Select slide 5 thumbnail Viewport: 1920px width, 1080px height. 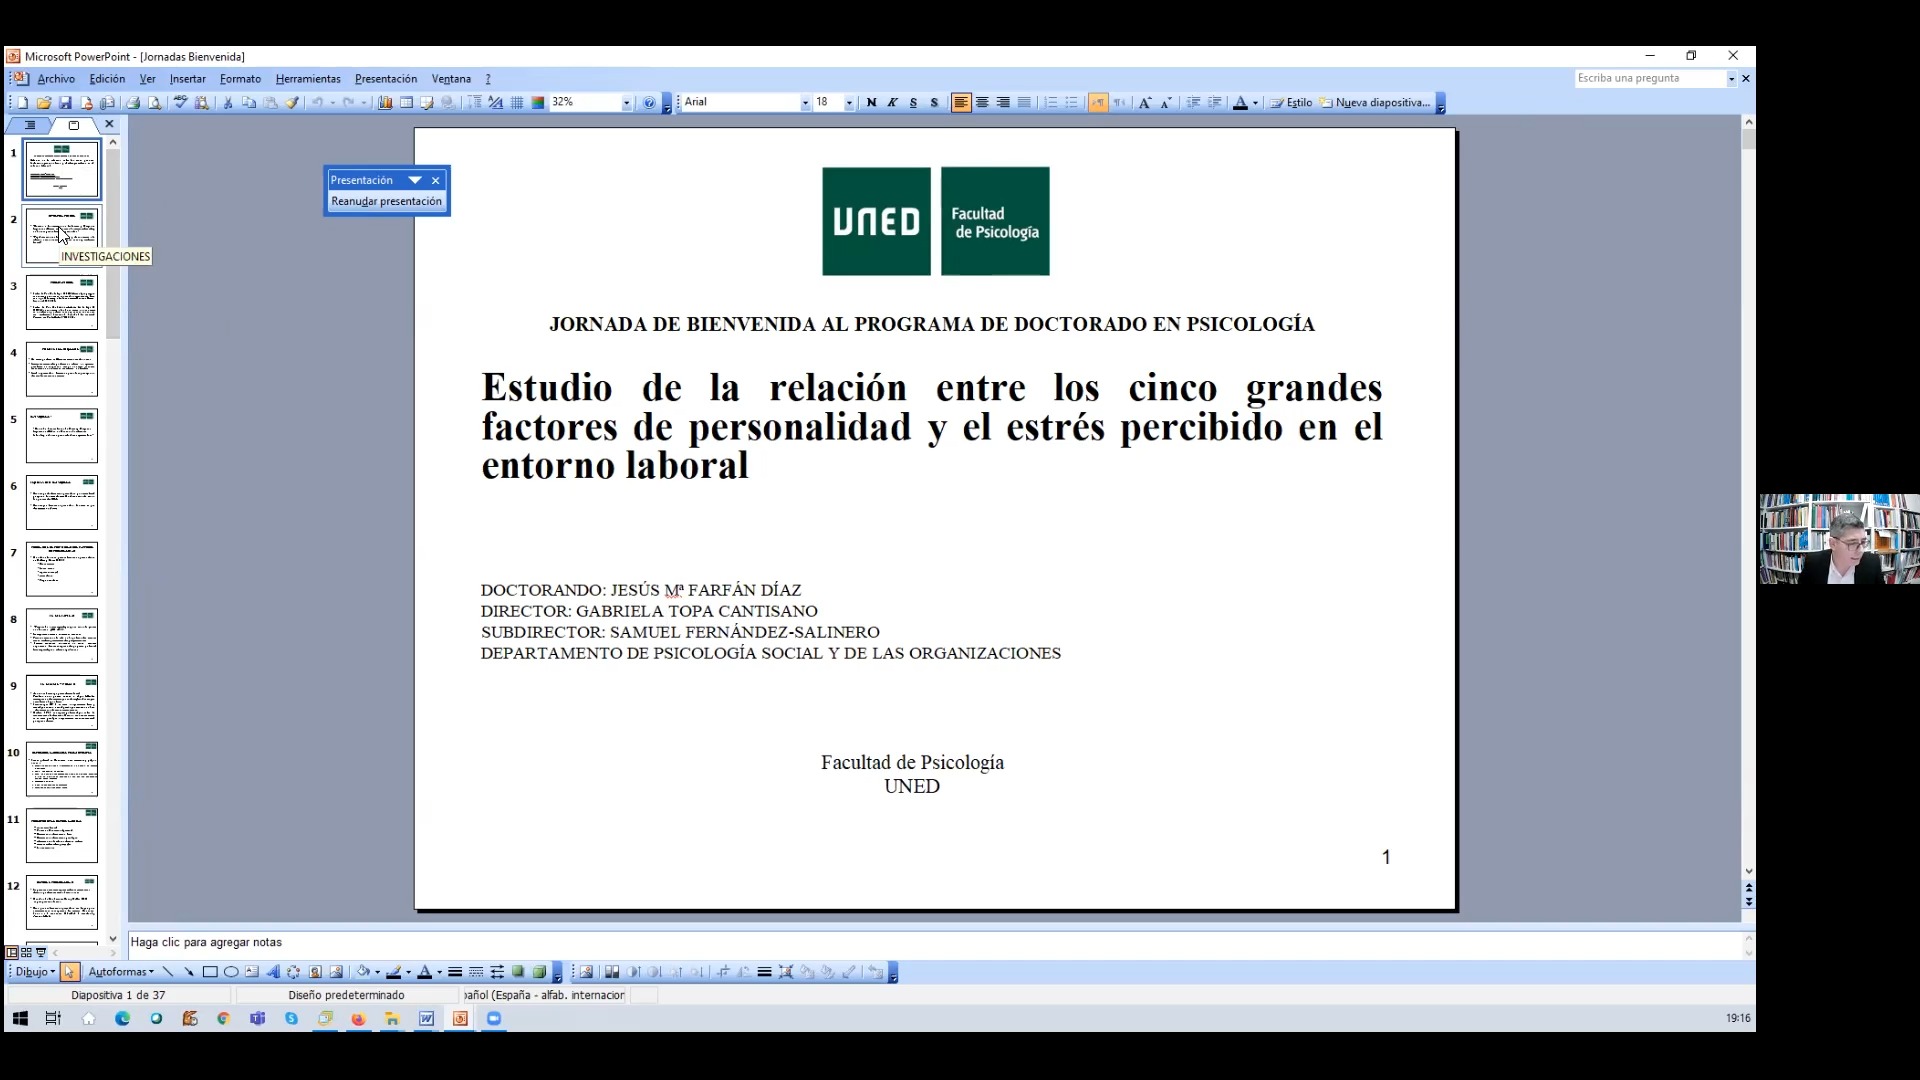(x=62, y=435)
